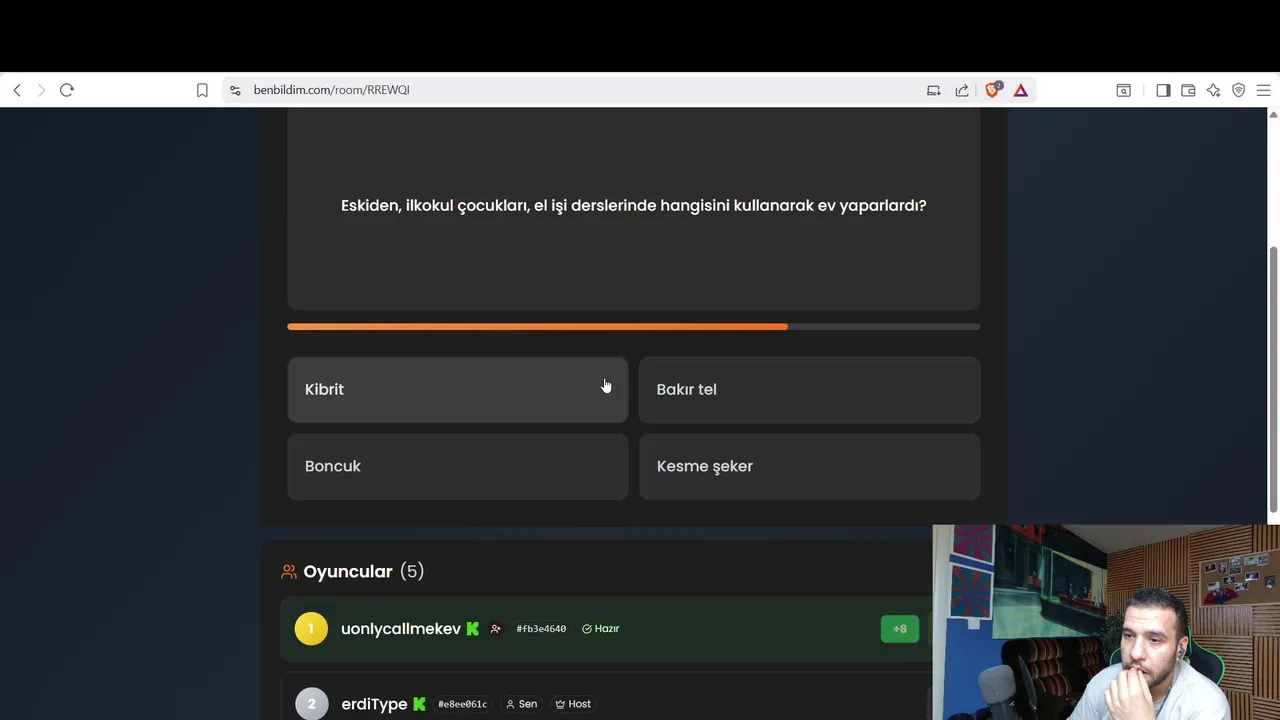Click player name erdiType
The image size is (1280, 720).
(374, 704)
